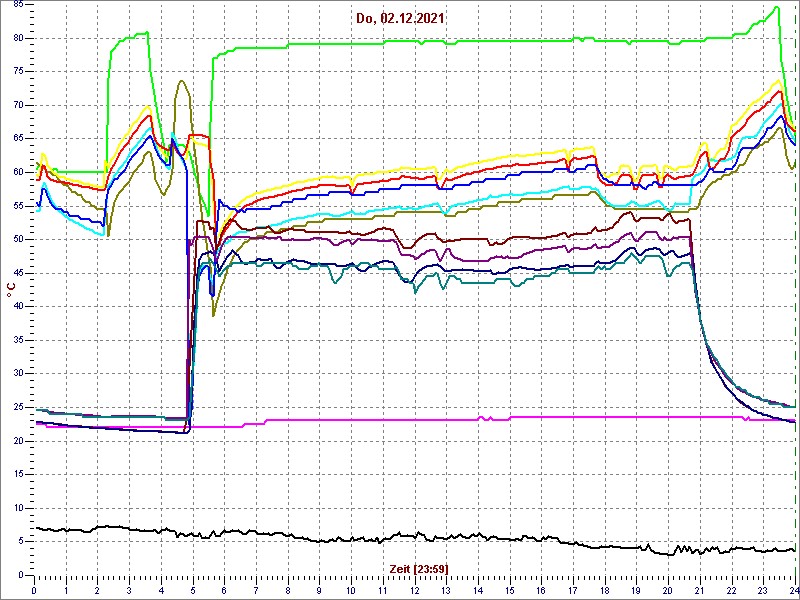The height and width of the screenshot is (600, 800).
Task: Select the 85 value on the temperature axis
Action: (x=19, y=5)
